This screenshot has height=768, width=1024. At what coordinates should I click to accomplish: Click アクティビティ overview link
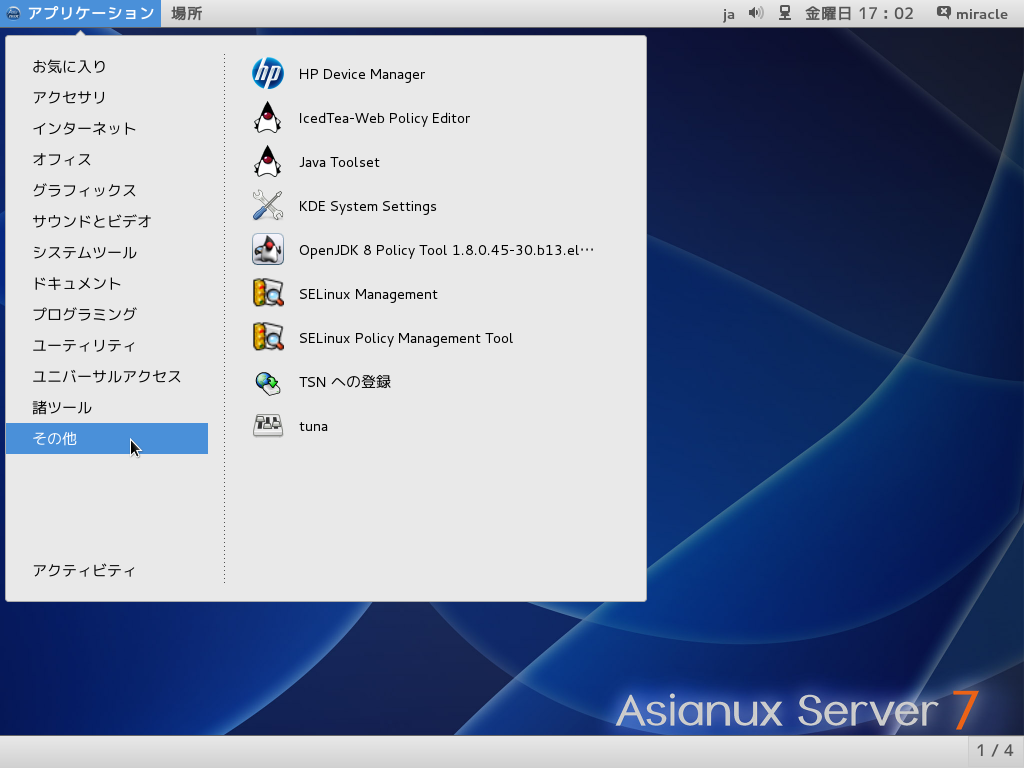84,570
